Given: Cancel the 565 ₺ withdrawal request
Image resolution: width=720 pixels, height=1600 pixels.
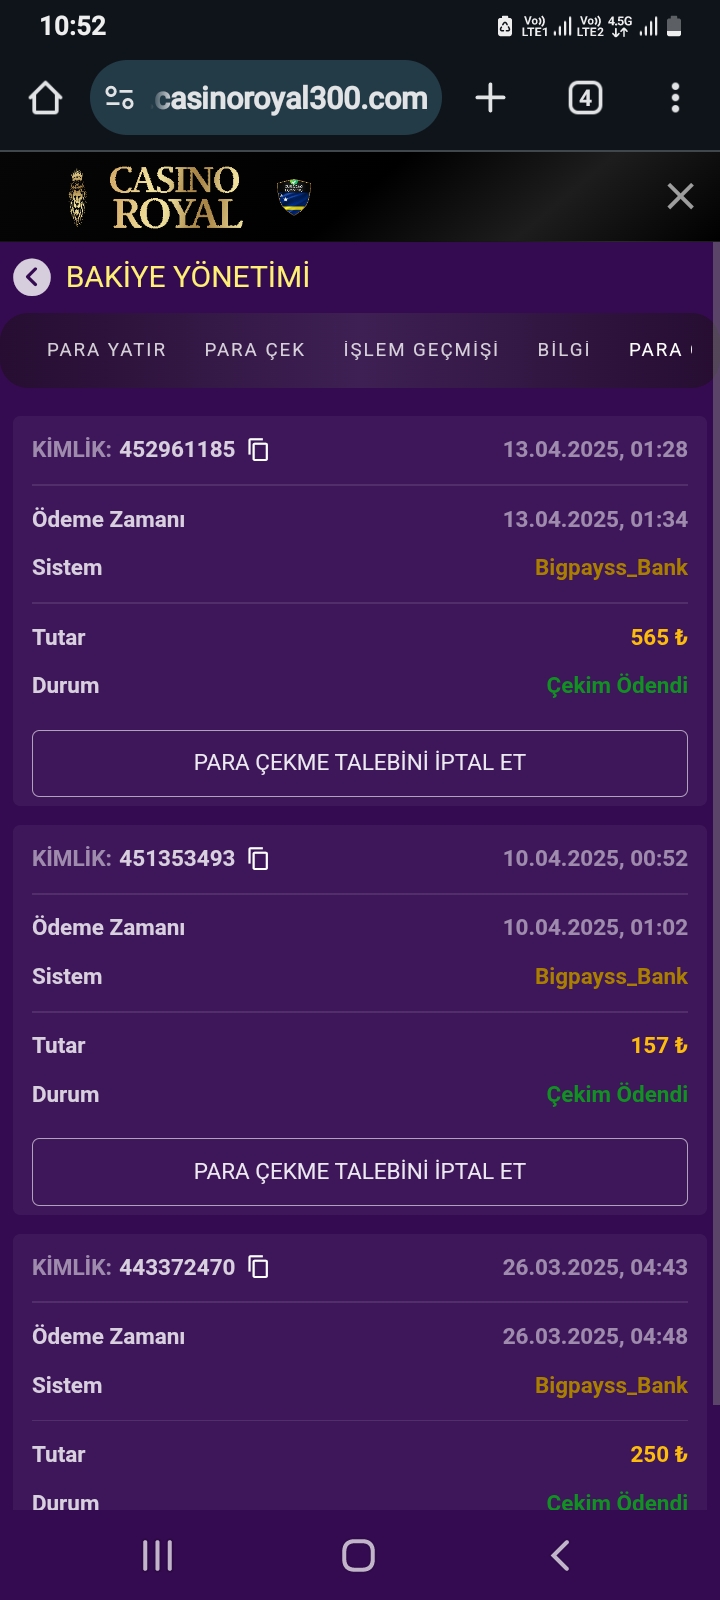Looking at the screenshot, I should 360,763.
